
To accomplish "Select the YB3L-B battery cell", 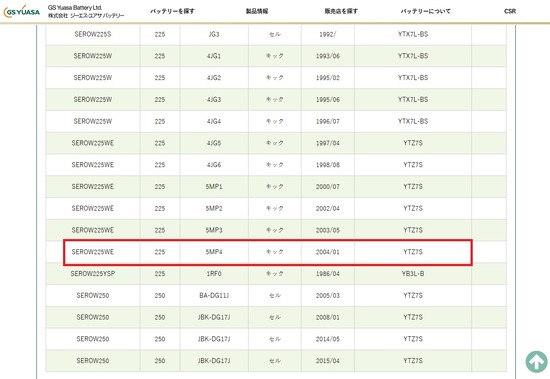I will [413, 274].
